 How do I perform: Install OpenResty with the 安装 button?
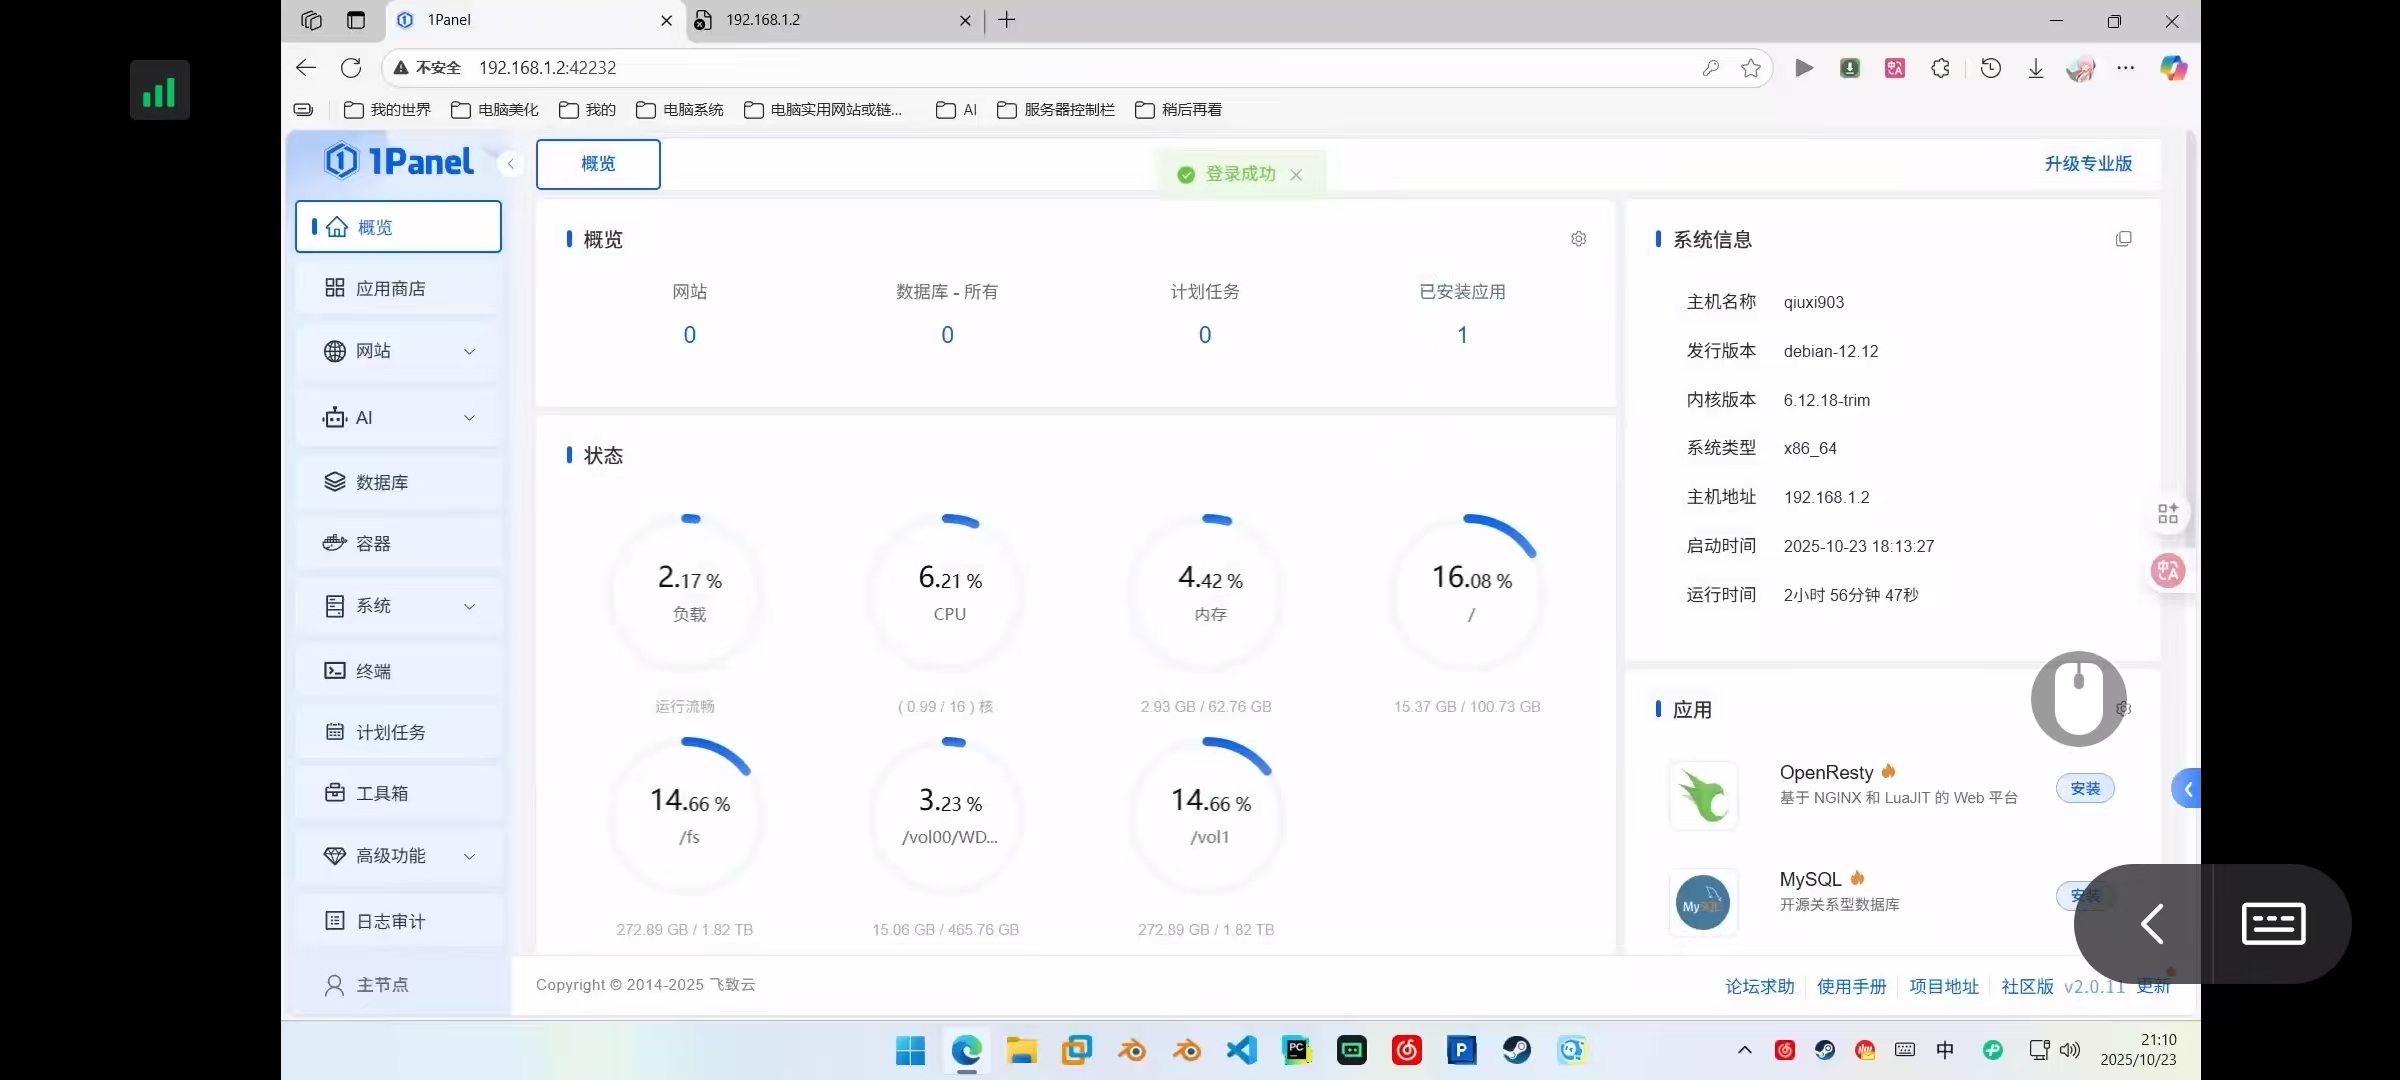2084,789
